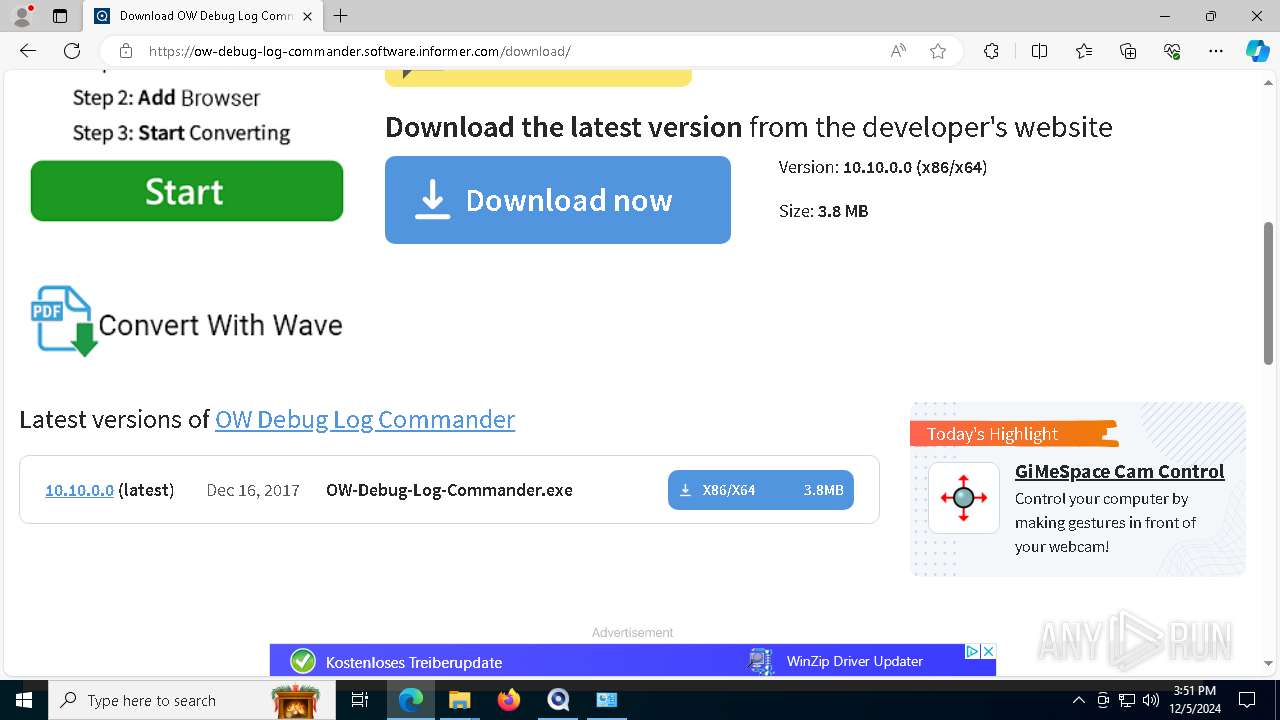1280x720 pixels.
Task: Open the profile avatar icon
Action: 21,16
